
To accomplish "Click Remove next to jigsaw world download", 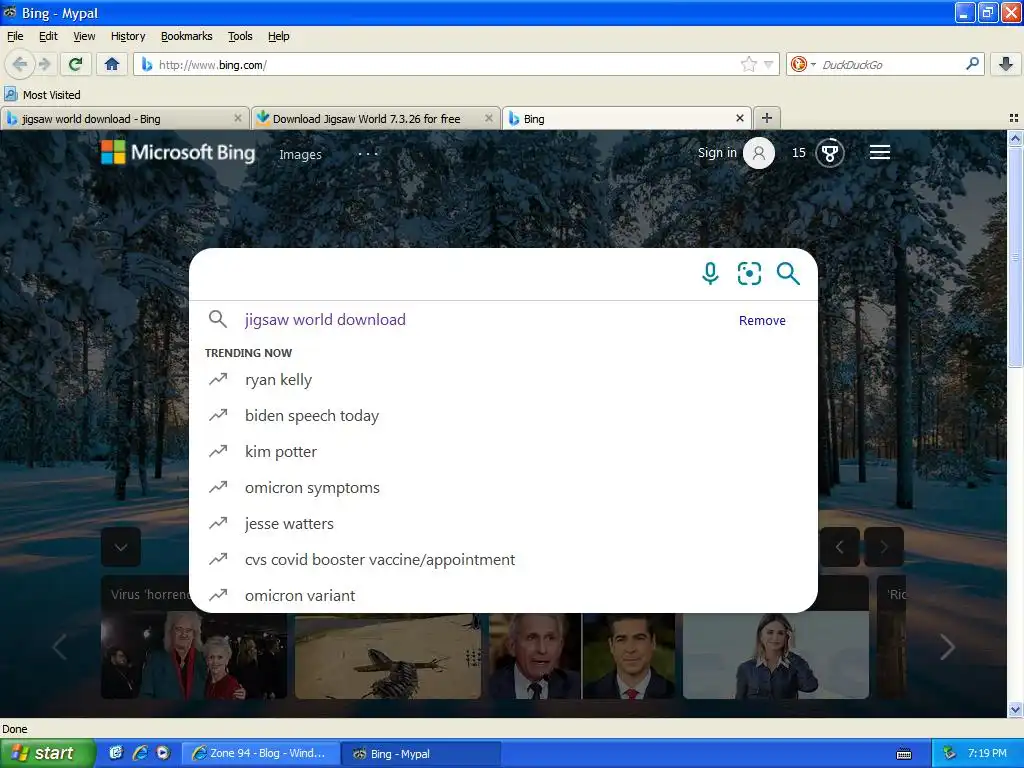I will pyautogui.click(x=762, y=320).
